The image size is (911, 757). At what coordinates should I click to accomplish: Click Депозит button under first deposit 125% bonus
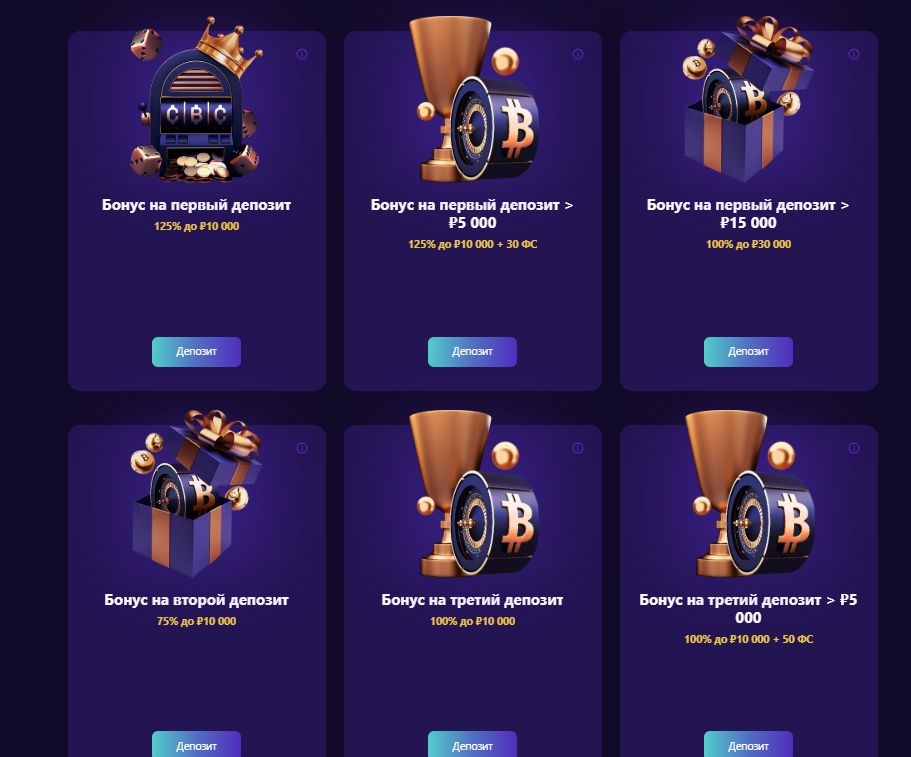point(196,351)
